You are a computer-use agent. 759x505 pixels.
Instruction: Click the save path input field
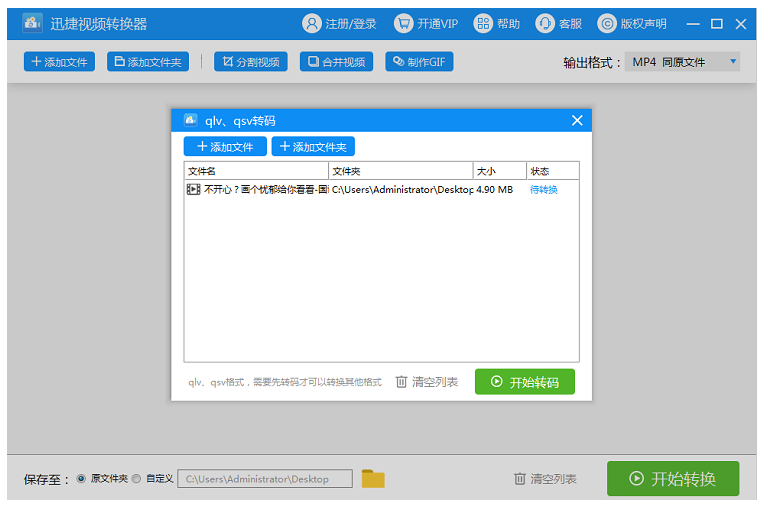click(265, 479)
